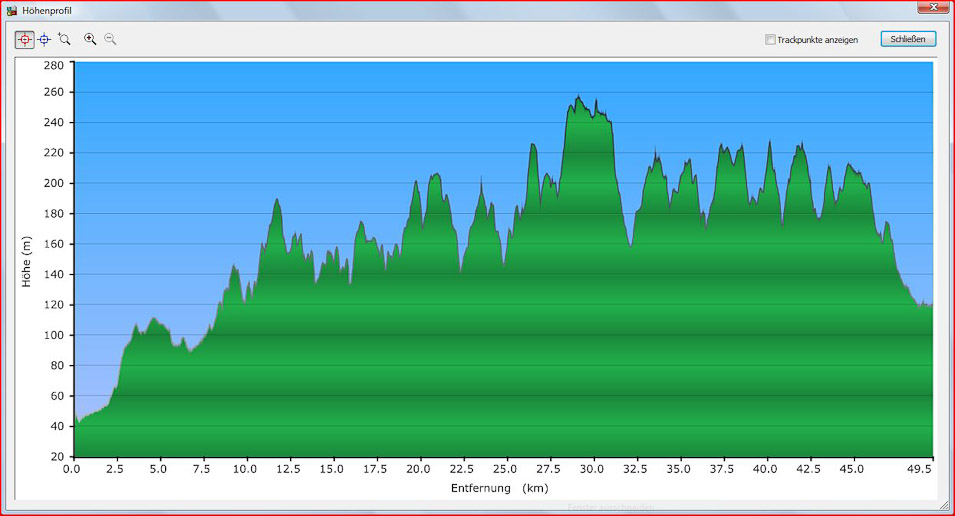Viewport: 955px width, 516px height.
Task: Click the 10.0 tick on distance axis
Action: 245,468
